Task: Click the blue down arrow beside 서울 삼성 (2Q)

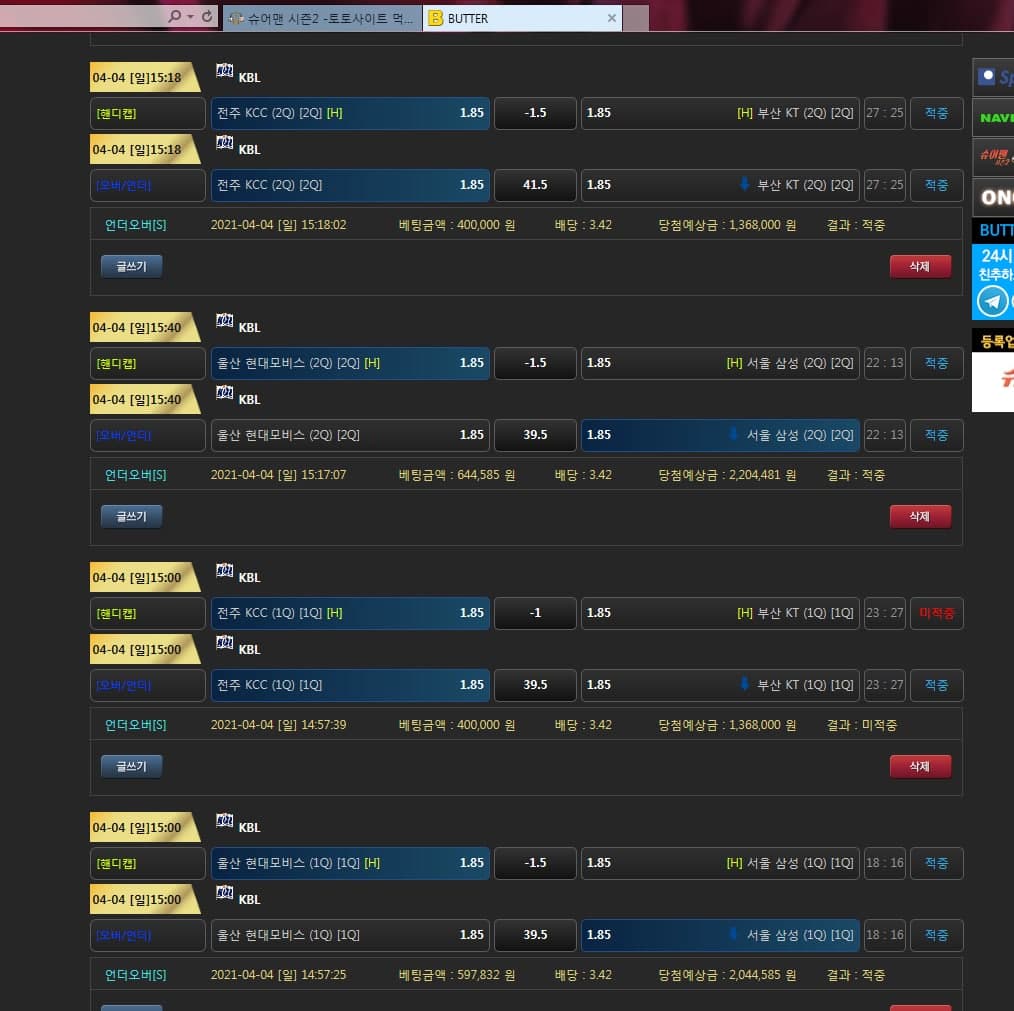Action: (735, 434)
